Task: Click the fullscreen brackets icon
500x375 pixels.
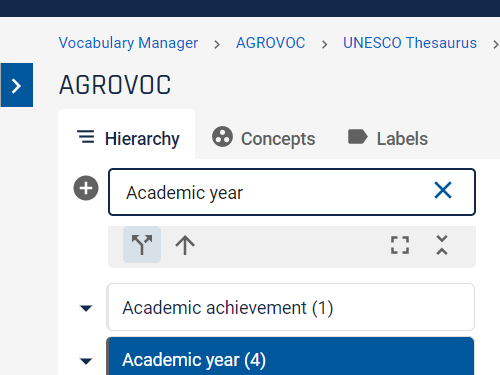Action: click(400, 245)
